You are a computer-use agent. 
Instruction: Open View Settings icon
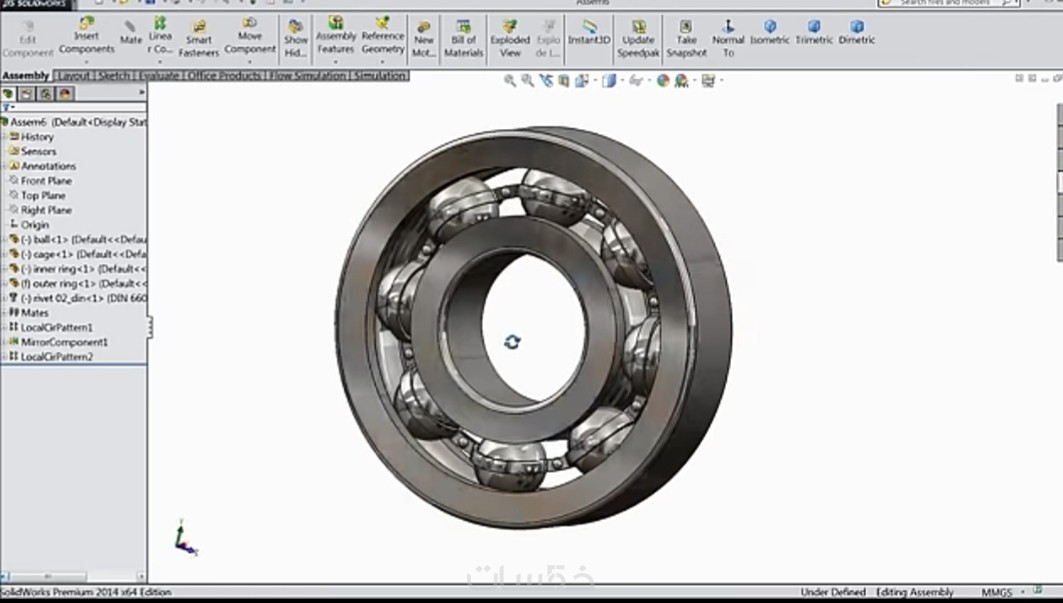pyautogui.click(x=709, y=81)
